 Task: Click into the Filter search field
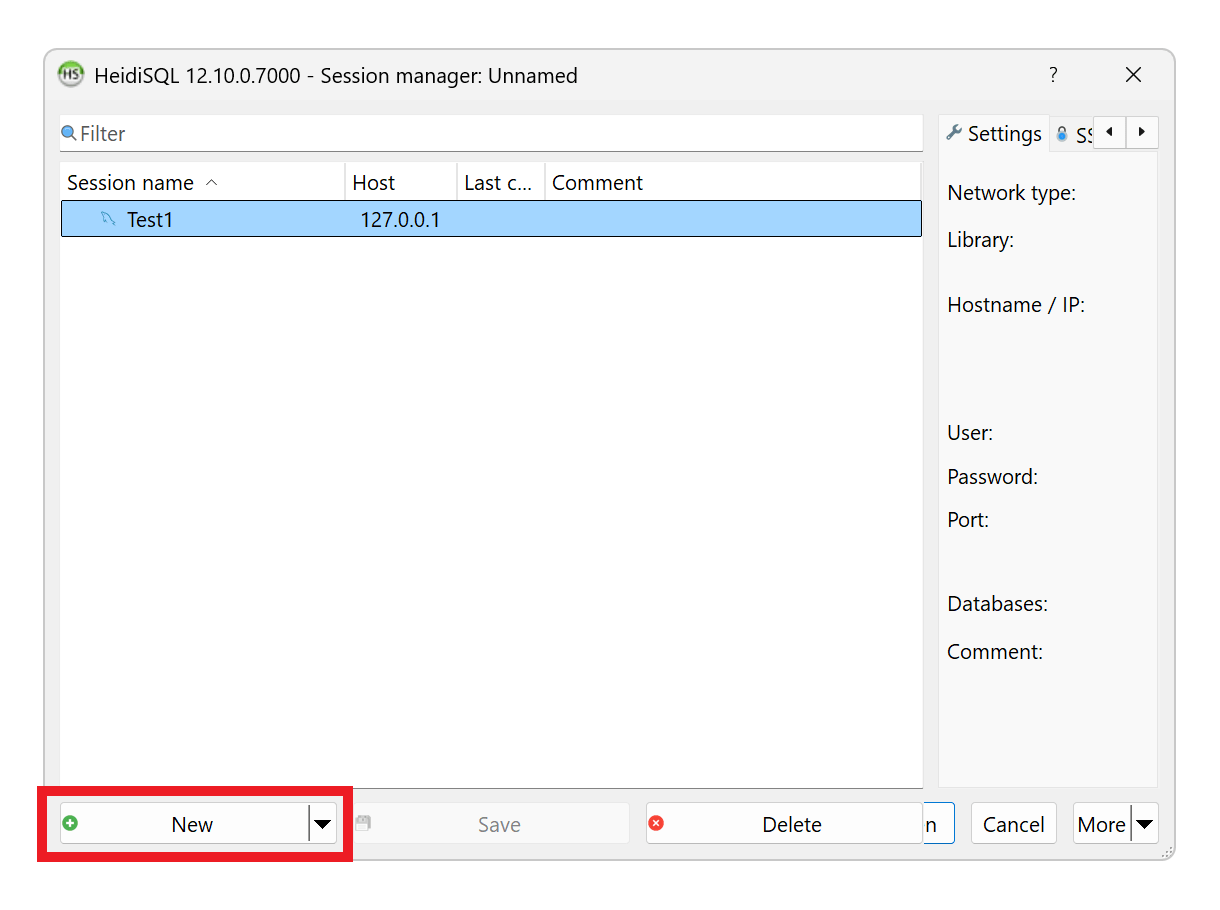click(491, 133)
